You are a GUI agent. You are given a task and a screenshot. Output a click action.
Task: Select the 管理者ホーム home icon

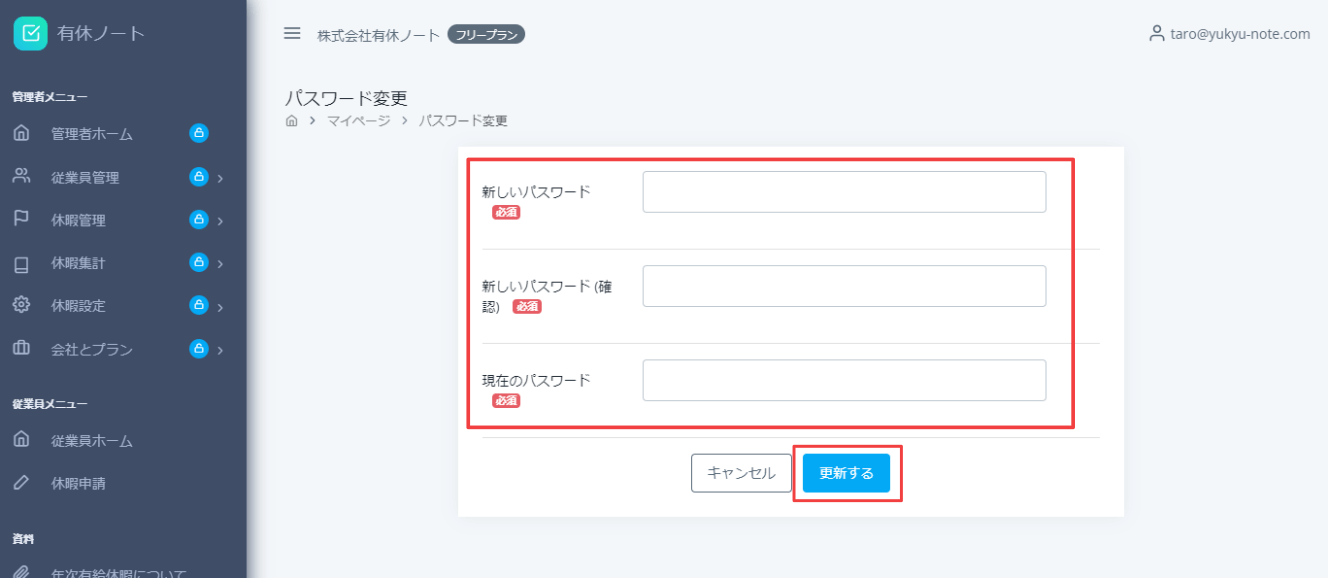pyautogui.click(x=20, y=133)
